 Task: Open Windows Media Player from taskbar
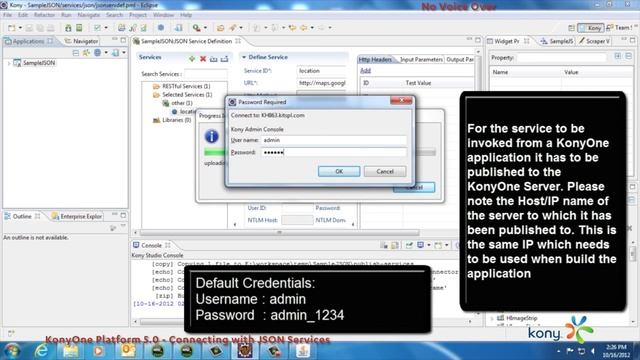click(x=98, y=351)
